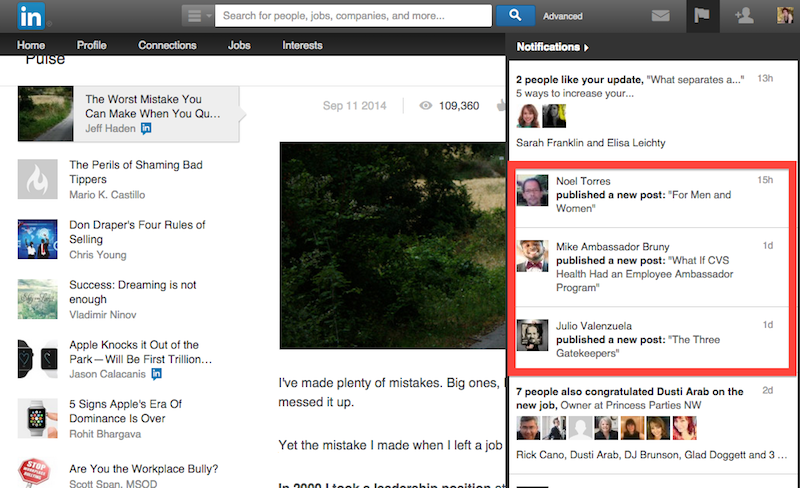
Task: Click the Success article thumbnail
Action: 38,299
